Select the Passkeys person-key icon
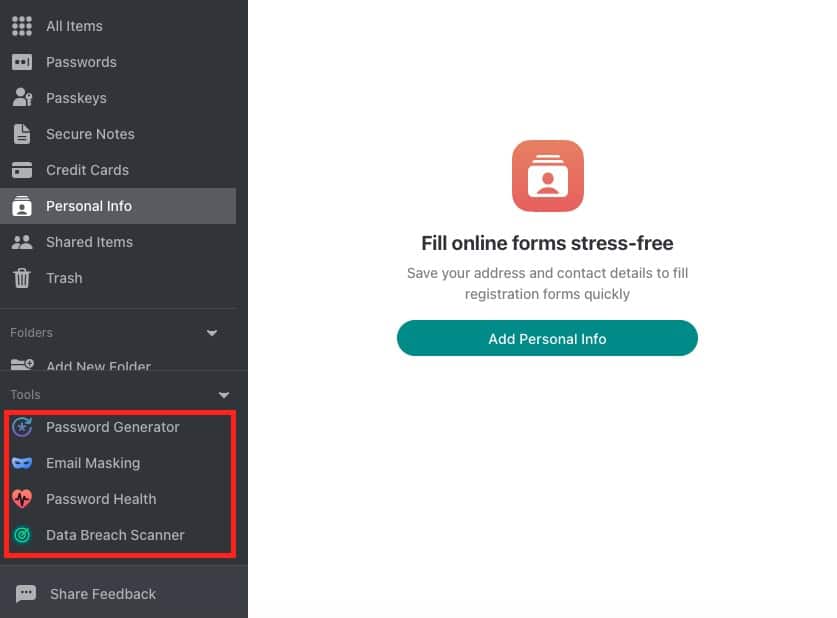Image resolution: width=837 pixels, height=618 pixels. 22,98
